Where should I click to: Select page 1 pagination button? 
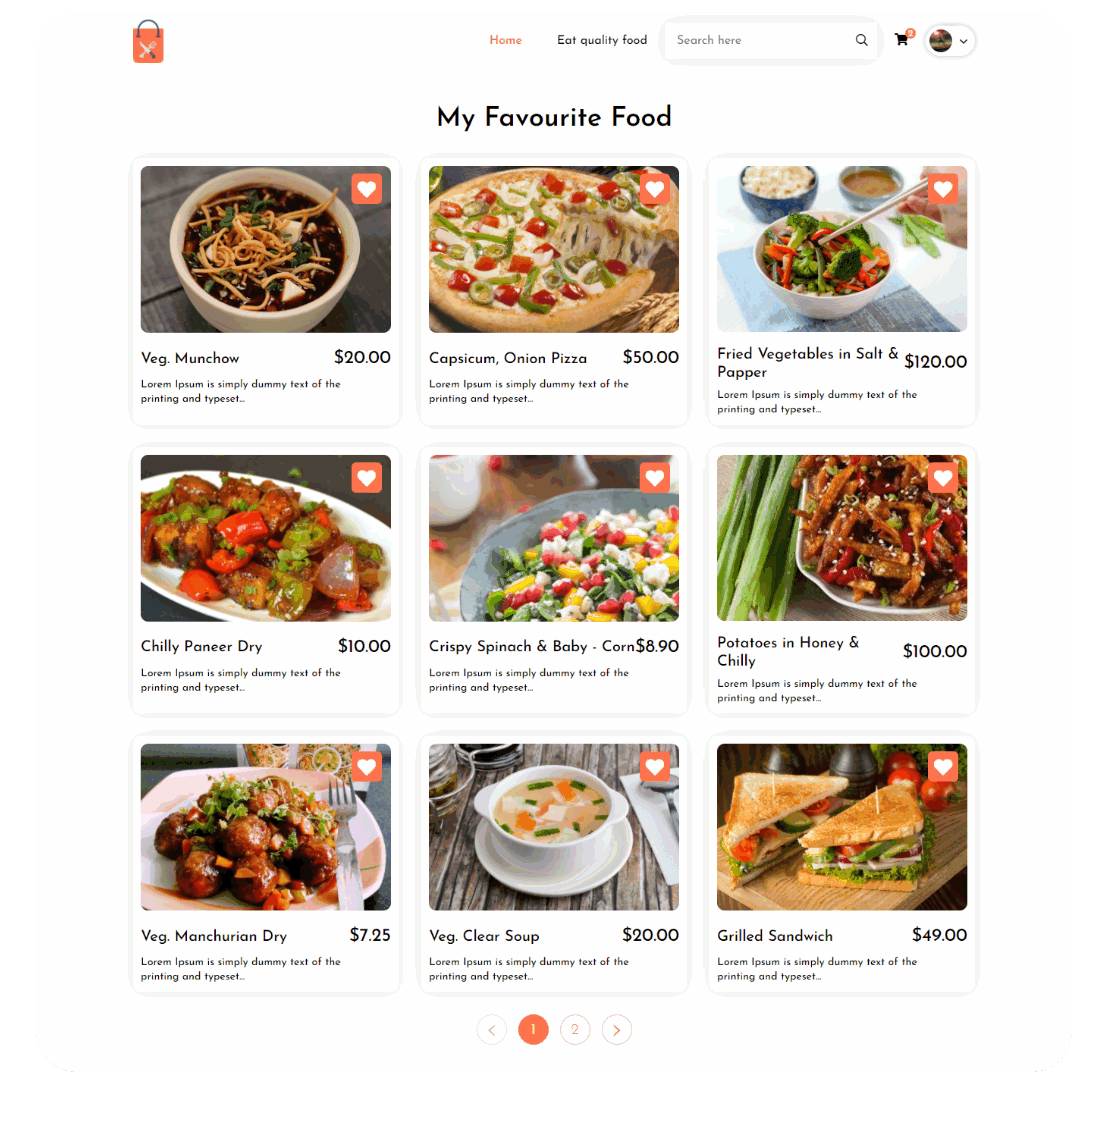[x=533, y=1029]
